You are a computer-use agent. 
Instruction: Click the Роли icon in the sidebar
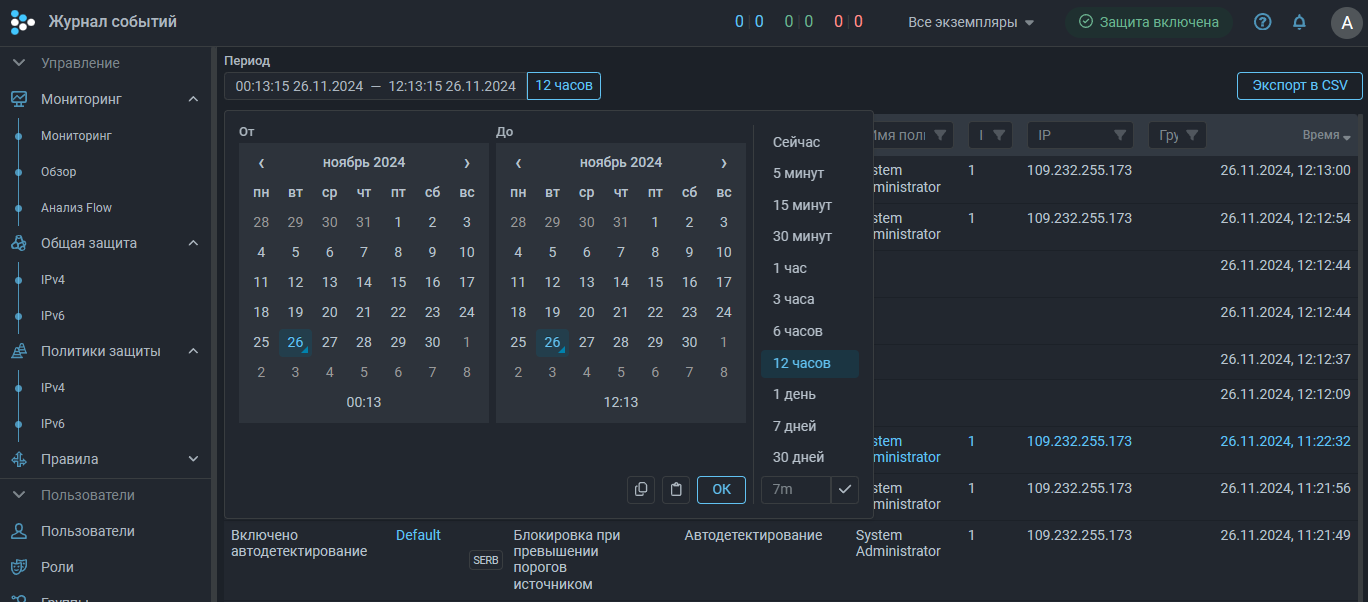tap(18, 567)
